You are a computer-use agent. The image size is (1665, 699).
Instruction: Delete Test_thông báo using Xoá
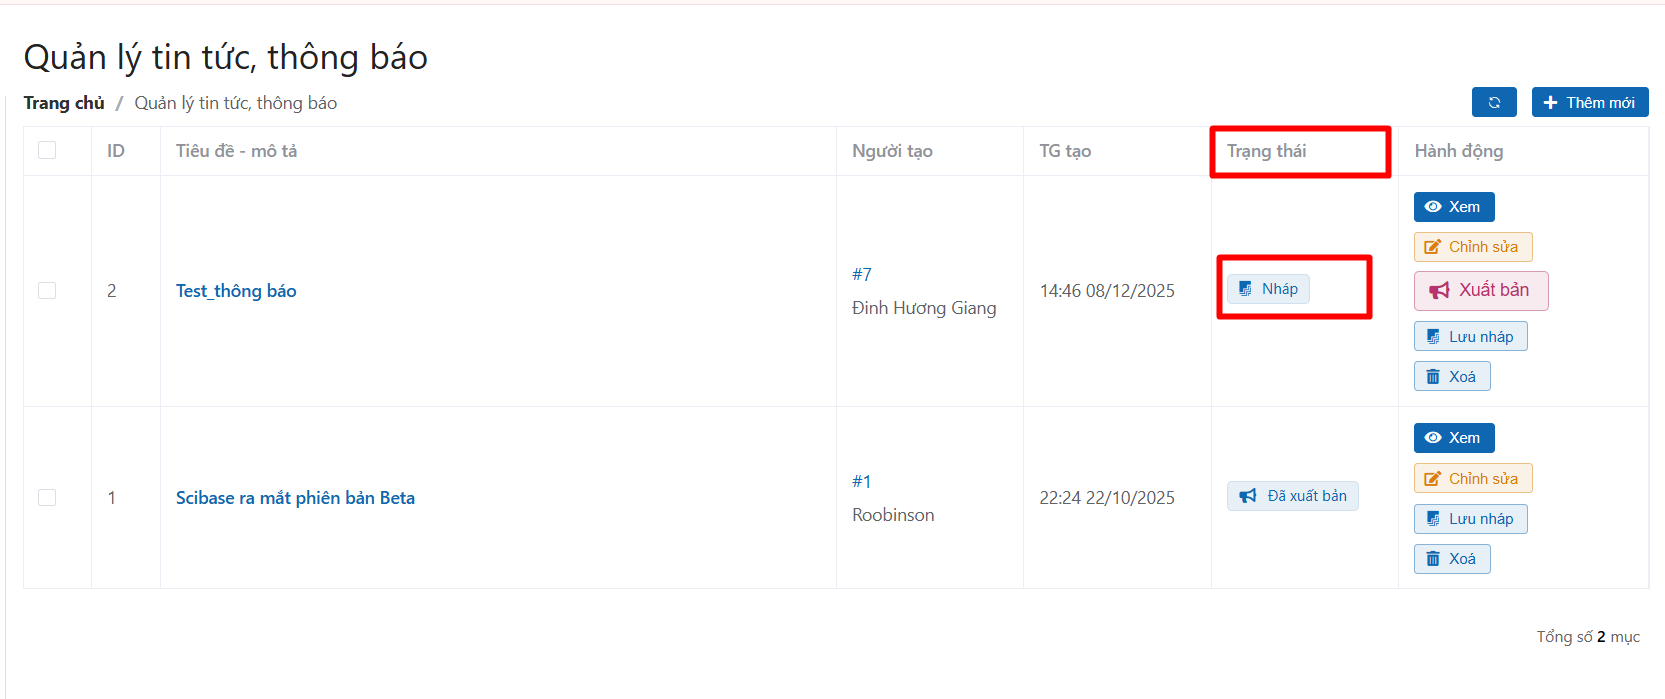coord(1451,377)
